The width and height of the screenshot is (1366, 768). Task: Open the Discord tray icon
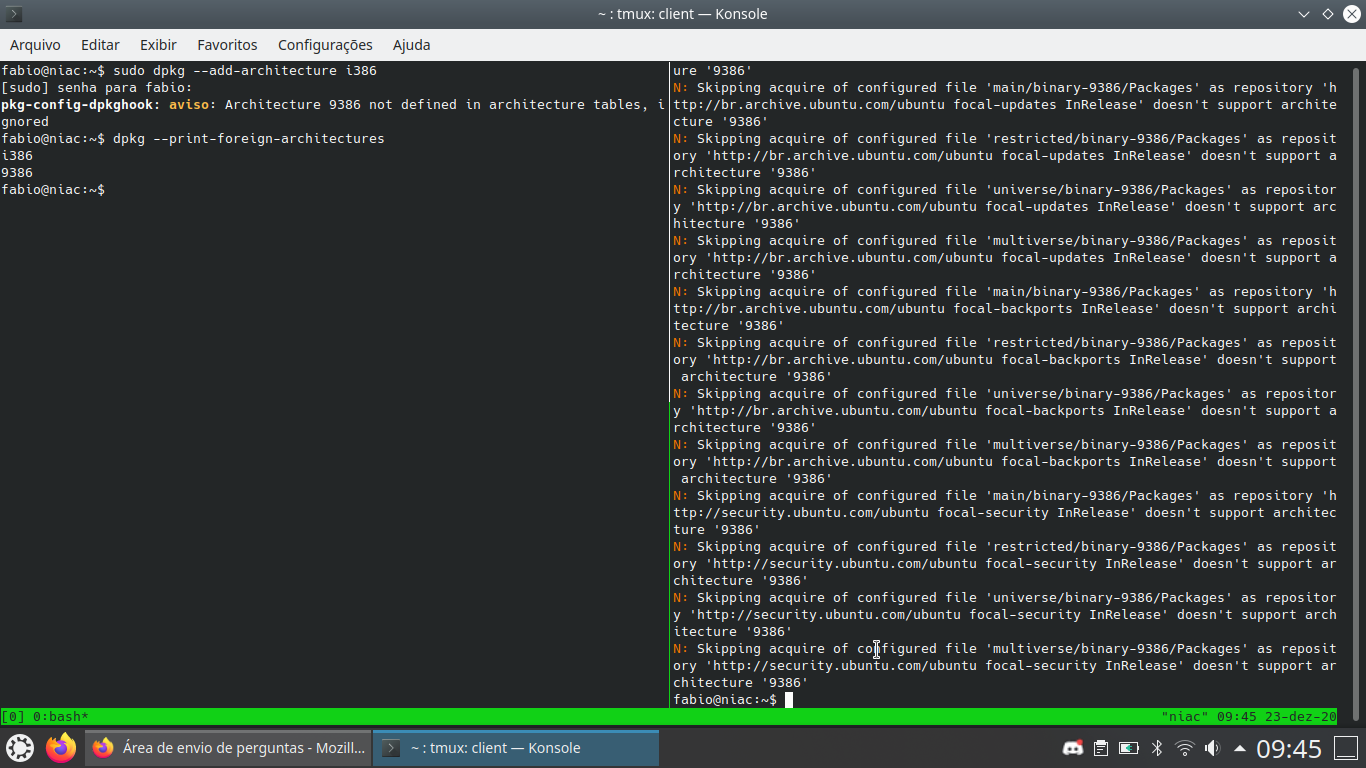point(1072,748)
